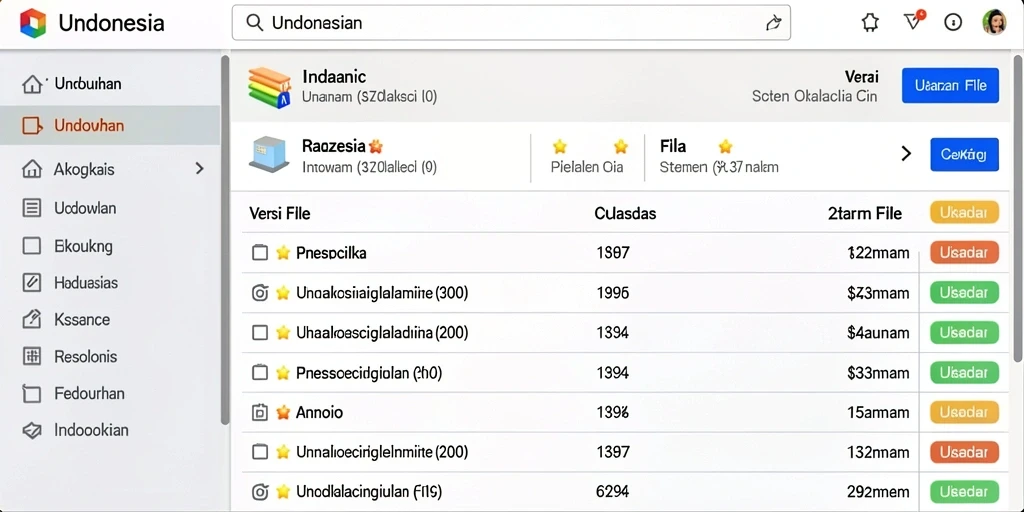1024x512 pixels.
Task: Expand the Akogkais sidebar chevron
Action: 200,169
